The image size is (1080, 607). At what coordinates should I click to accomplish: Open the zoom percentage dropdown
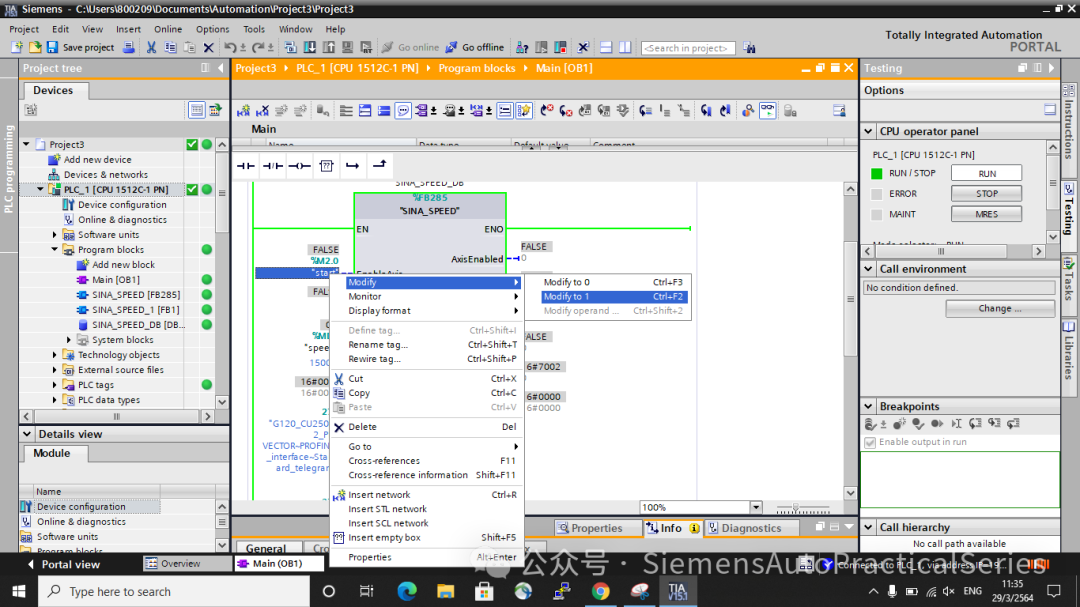(756, 507)
